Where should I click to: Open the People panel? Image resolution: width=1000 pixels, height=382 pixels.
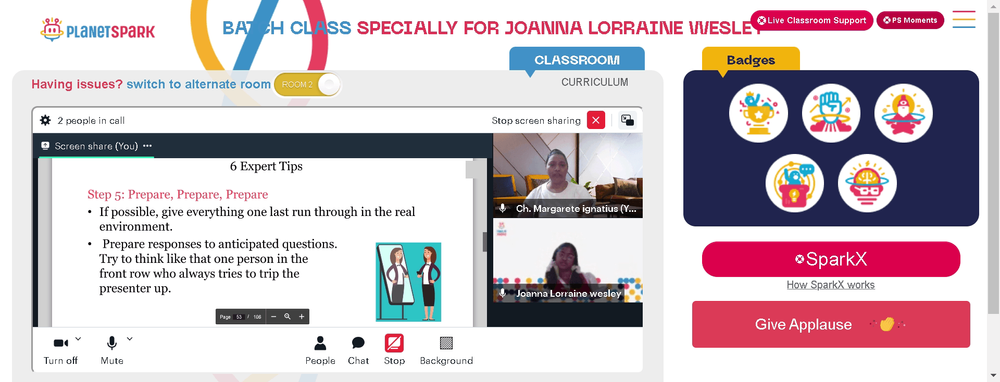320,350
